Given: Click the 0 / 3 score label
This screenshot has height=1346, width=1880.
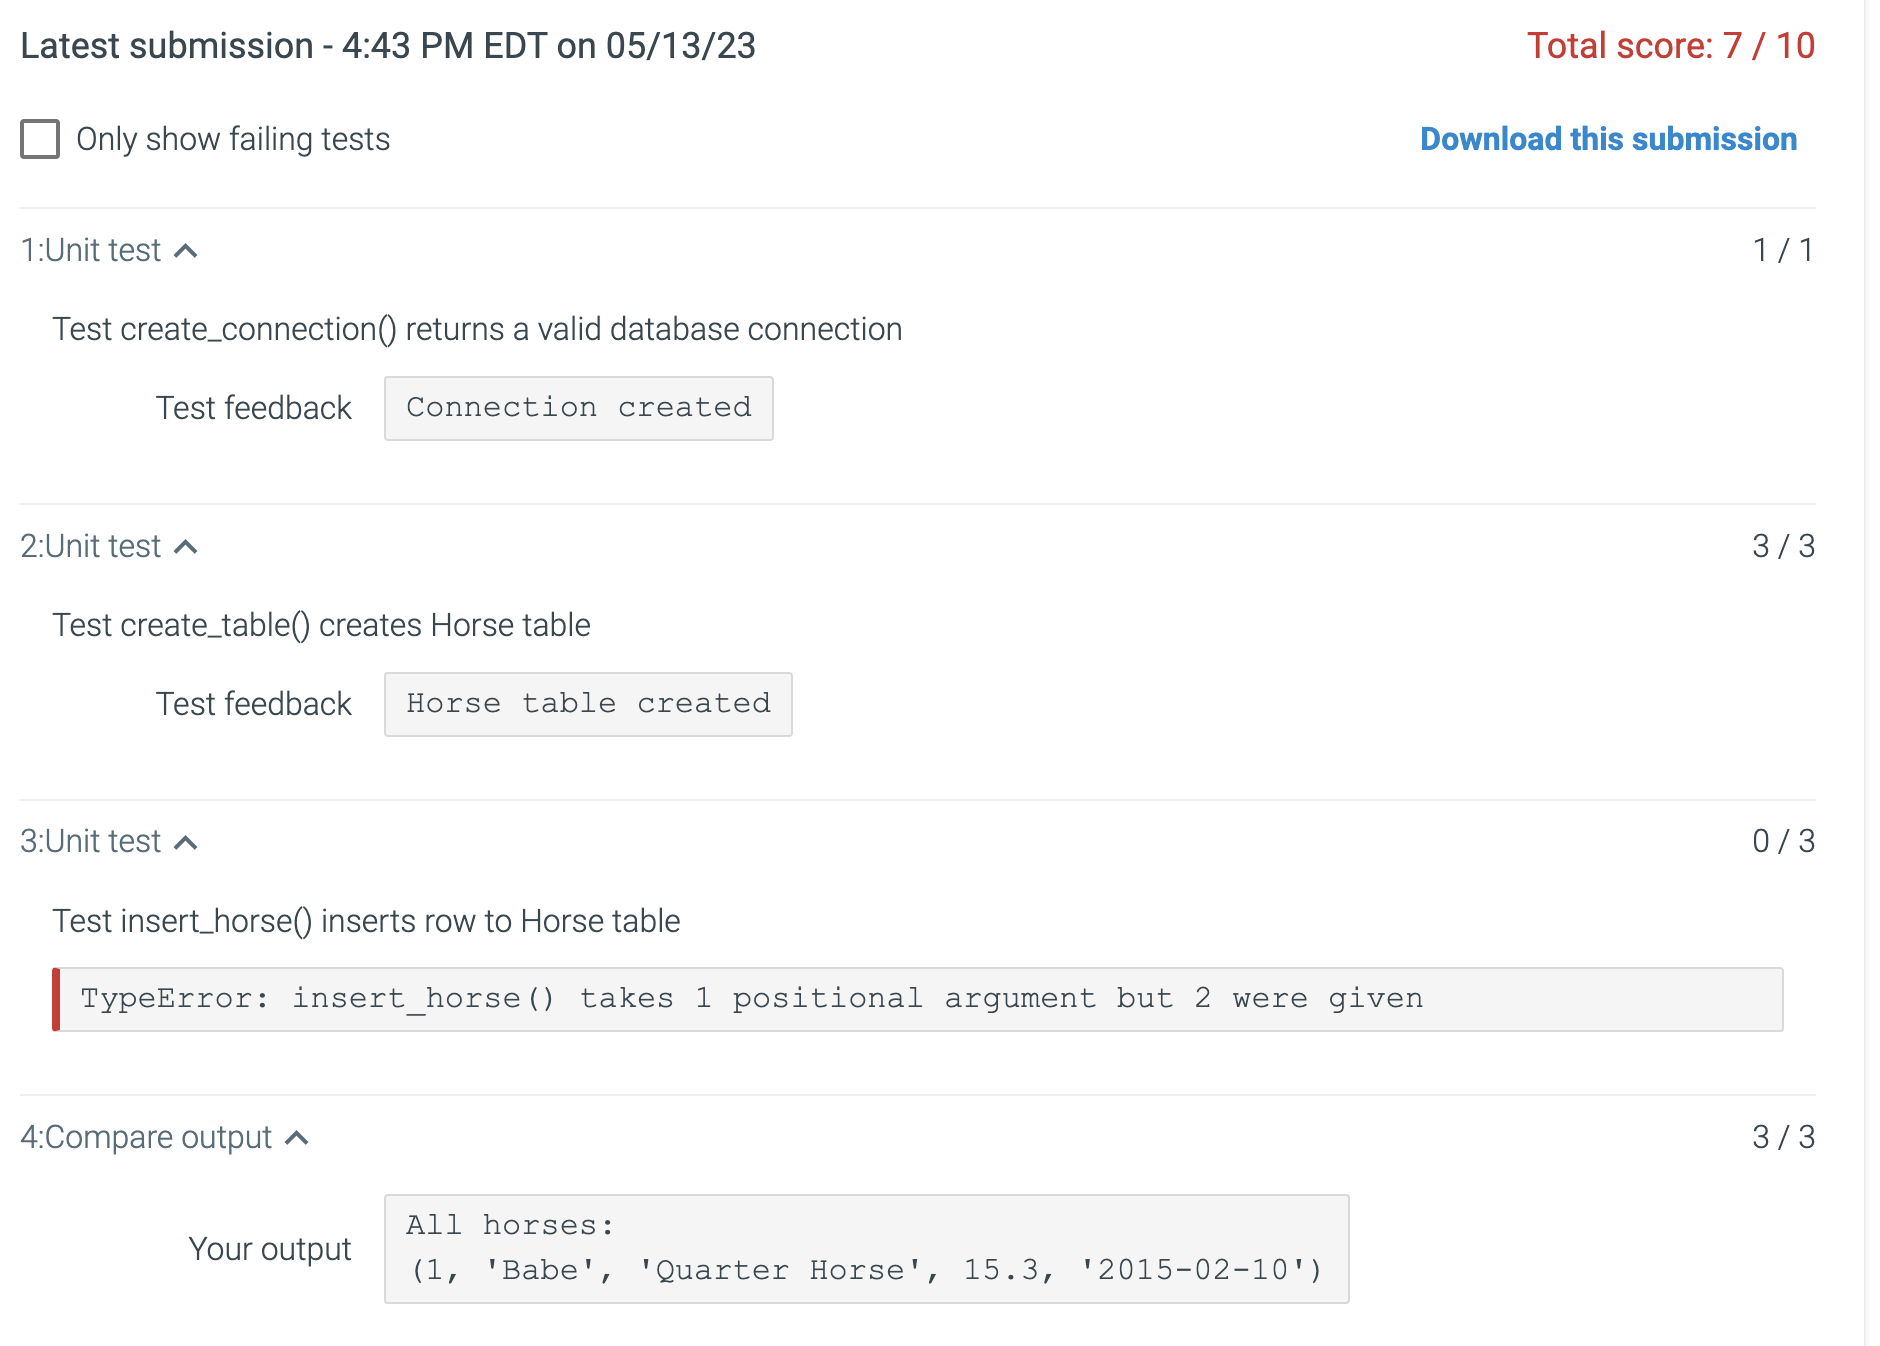Looking at the screenshot, I should tap(1782, 842).
